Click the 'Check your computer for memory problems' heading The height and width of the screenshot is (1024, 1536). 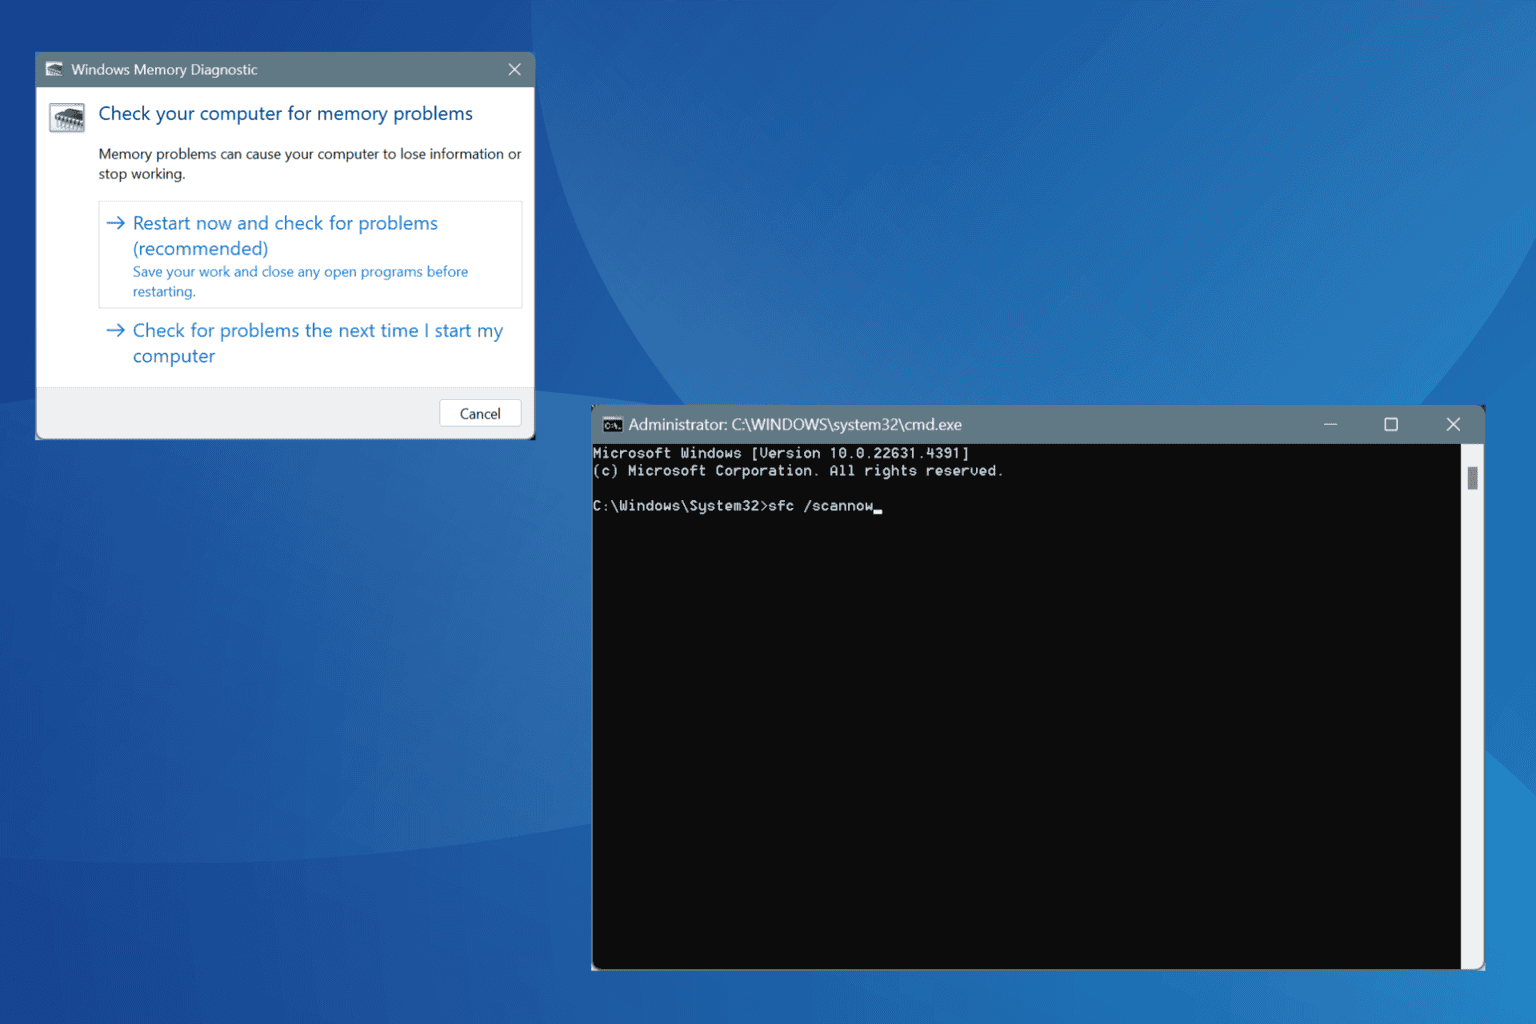click(285, 114)
